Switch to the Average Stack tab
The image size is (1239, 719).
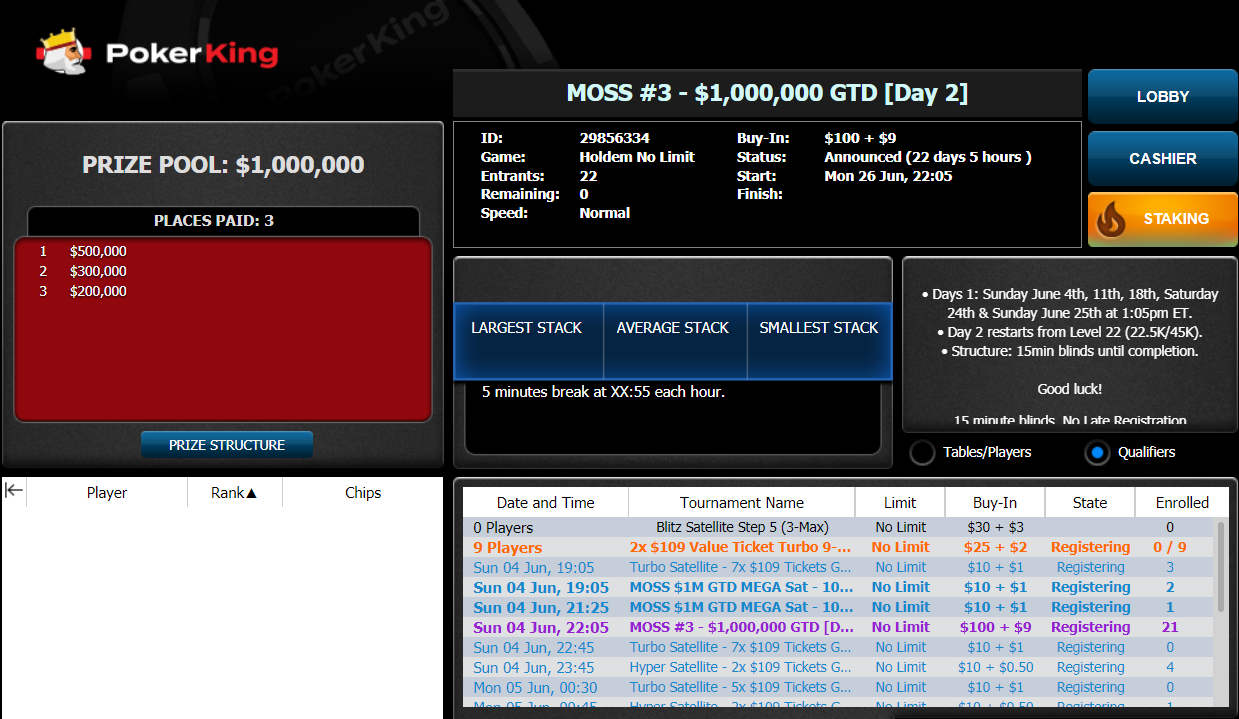pyautogui.click(x=673, y=328)
